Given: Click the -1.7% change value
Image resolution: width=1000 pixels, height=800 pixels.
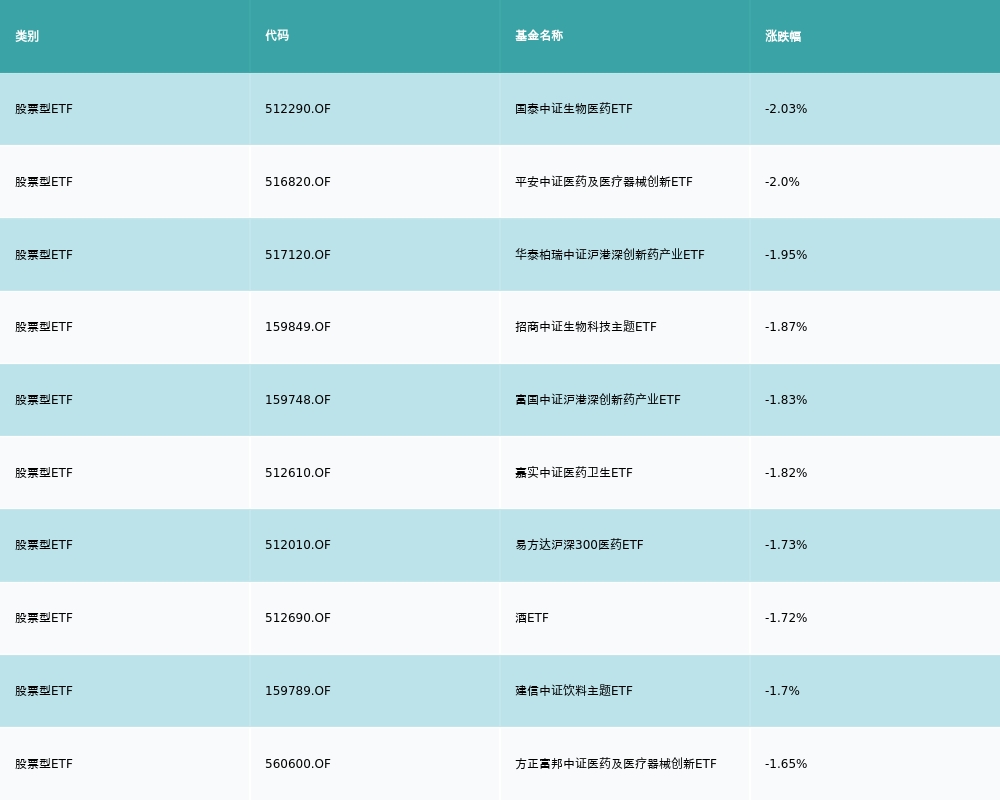Looking at the screenshot, I should tap(782, 691).
